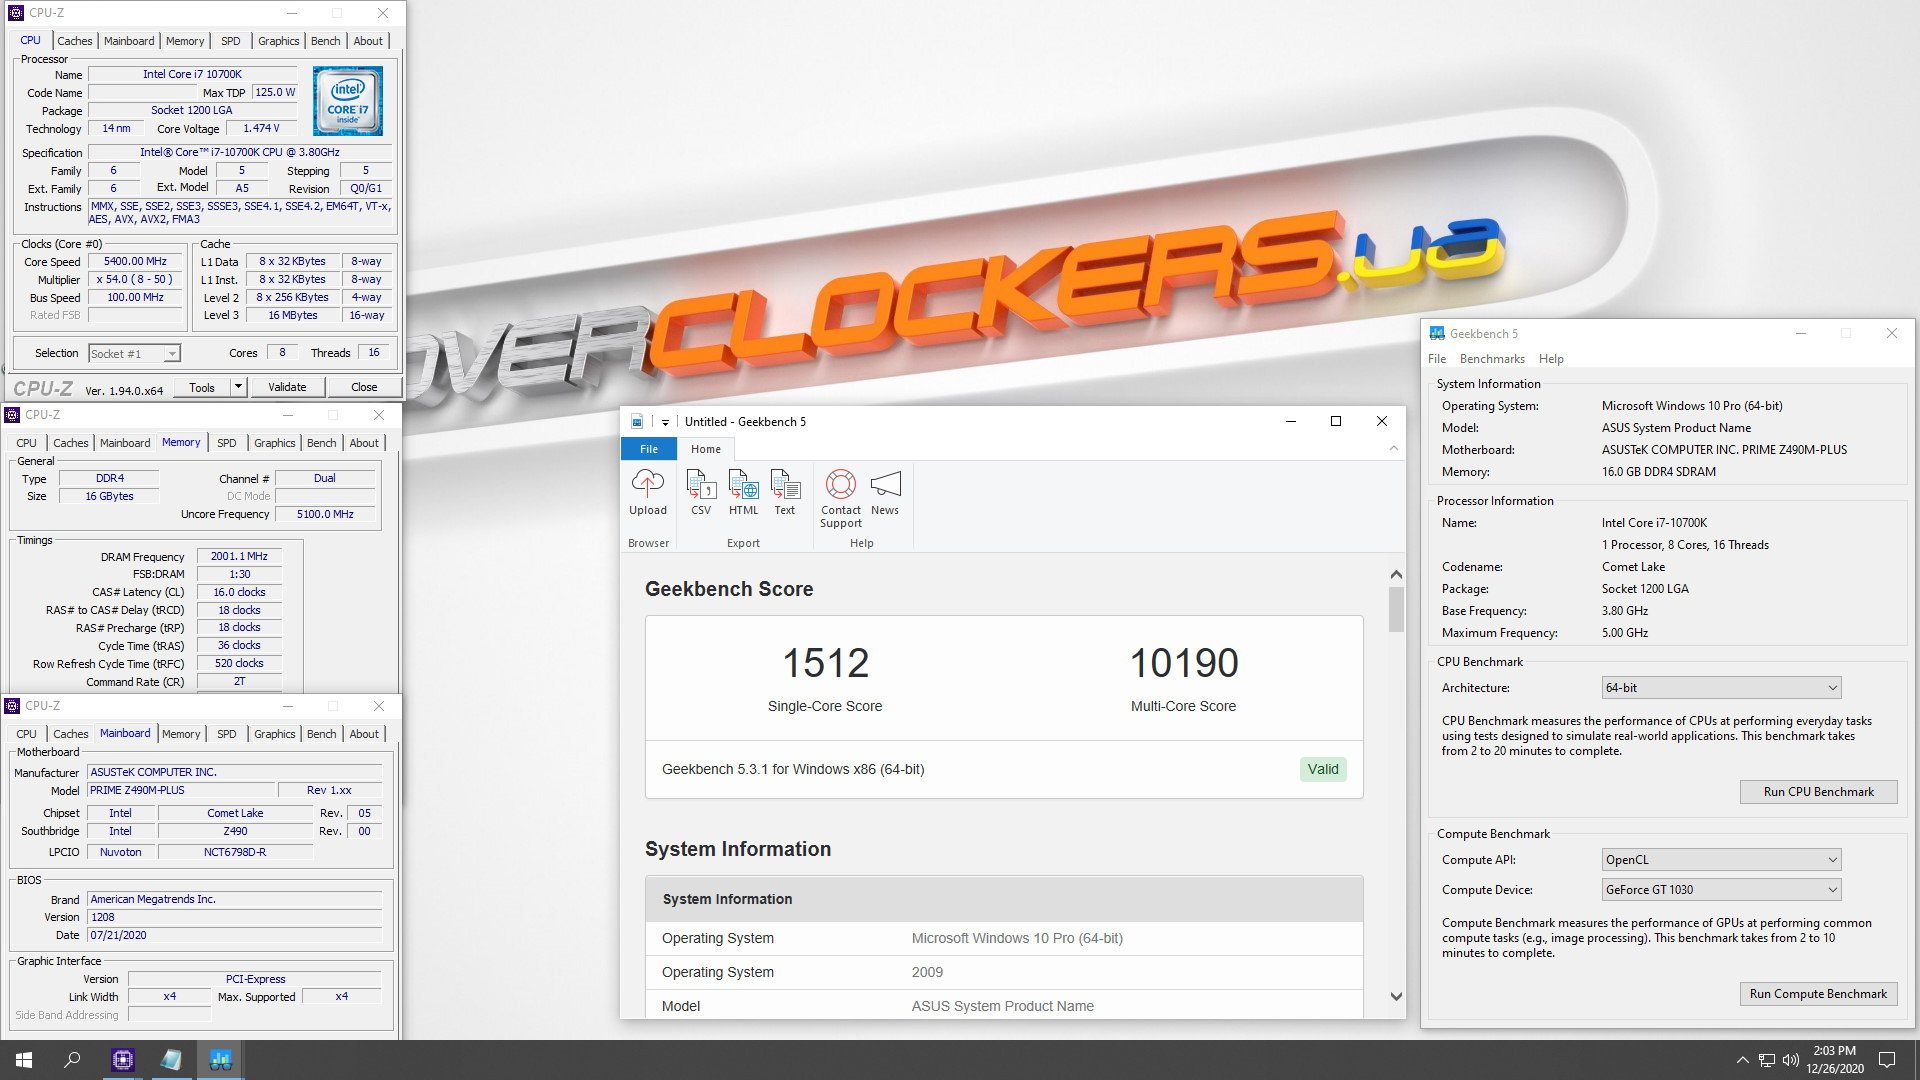The image size is (1920, 1080).
Task: Click the Close button in CPU-Z
Action: click(x=364, y=387)
